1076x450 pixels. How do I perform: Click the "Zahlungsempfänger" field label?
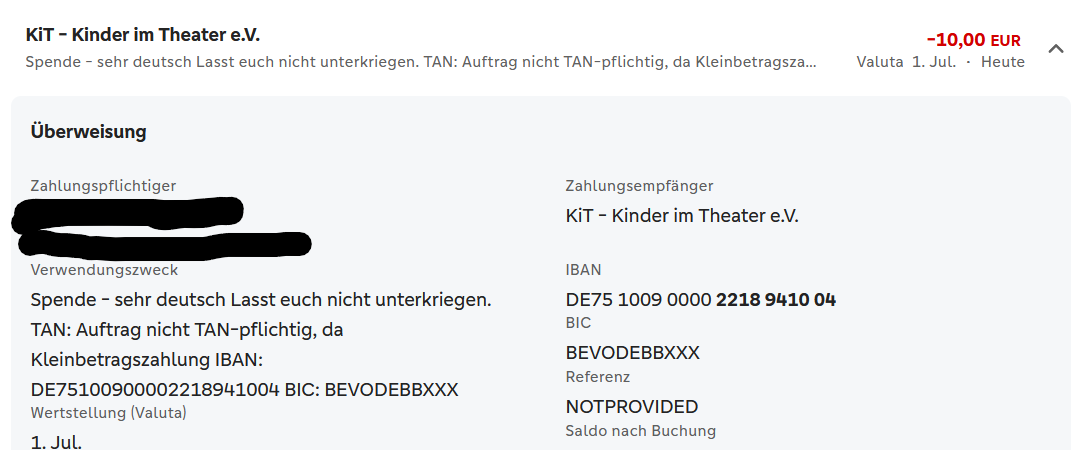pos(639,185)
